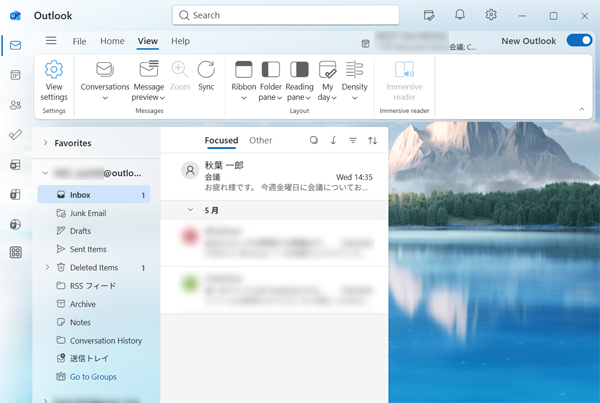Launch Word from the left app rail
The height and width of the screenshot is (403, 600).
coord(15,165)
